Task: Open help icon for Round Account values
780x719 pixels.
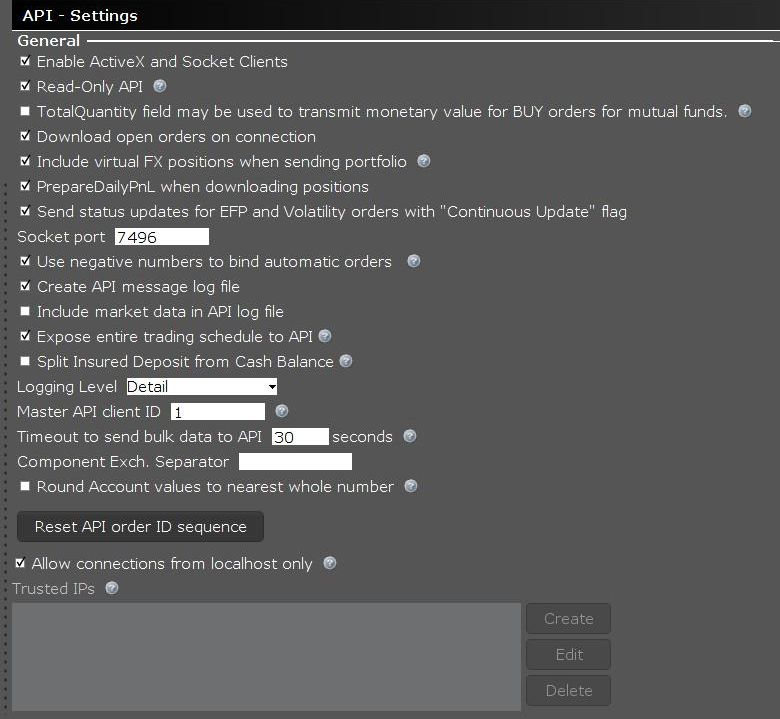Action: tap(410, 486)
